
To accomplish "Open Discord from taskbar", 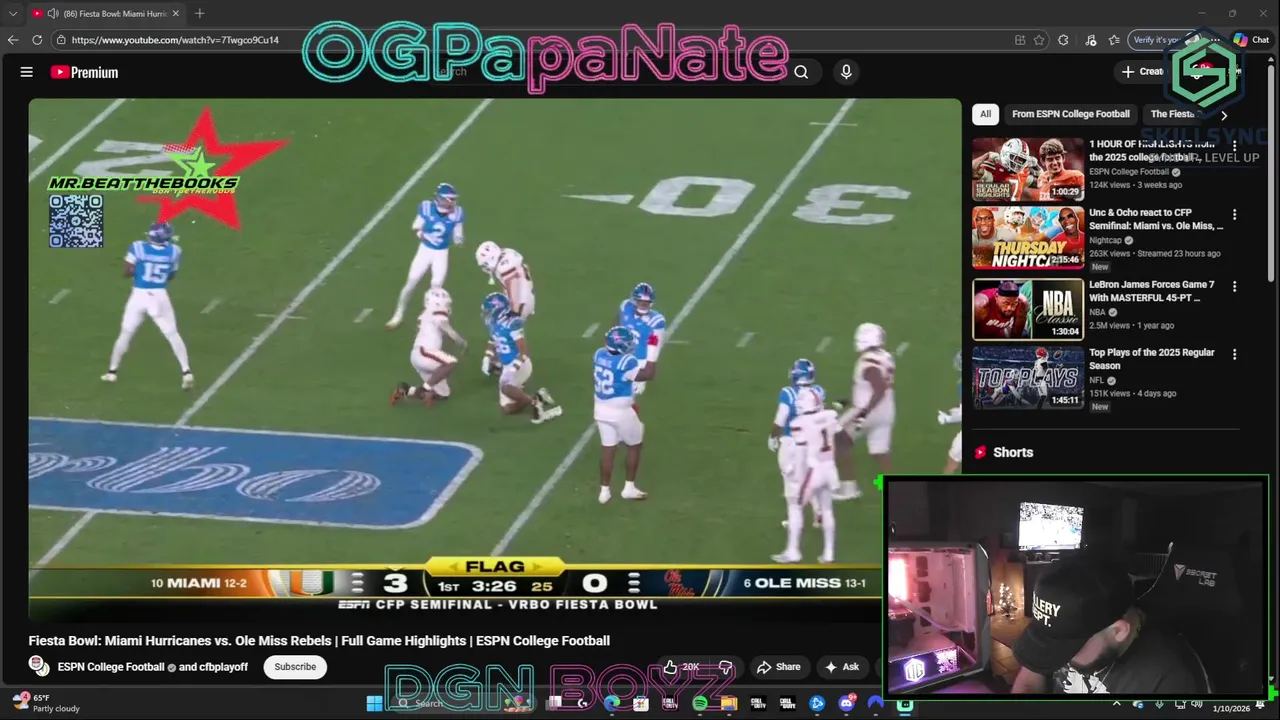I will pyautogui.click(x=846, y=703).
